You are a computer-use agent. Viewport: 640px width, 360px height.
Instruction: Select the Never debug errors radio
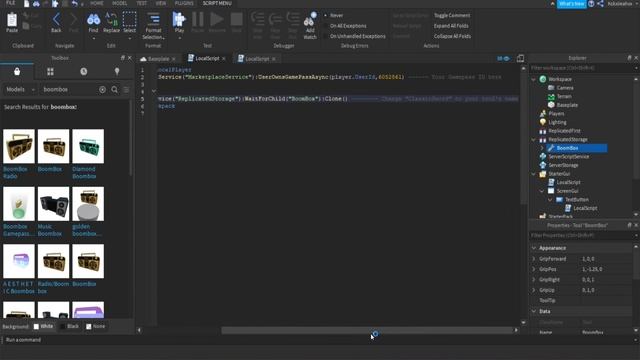click(325, 16)
